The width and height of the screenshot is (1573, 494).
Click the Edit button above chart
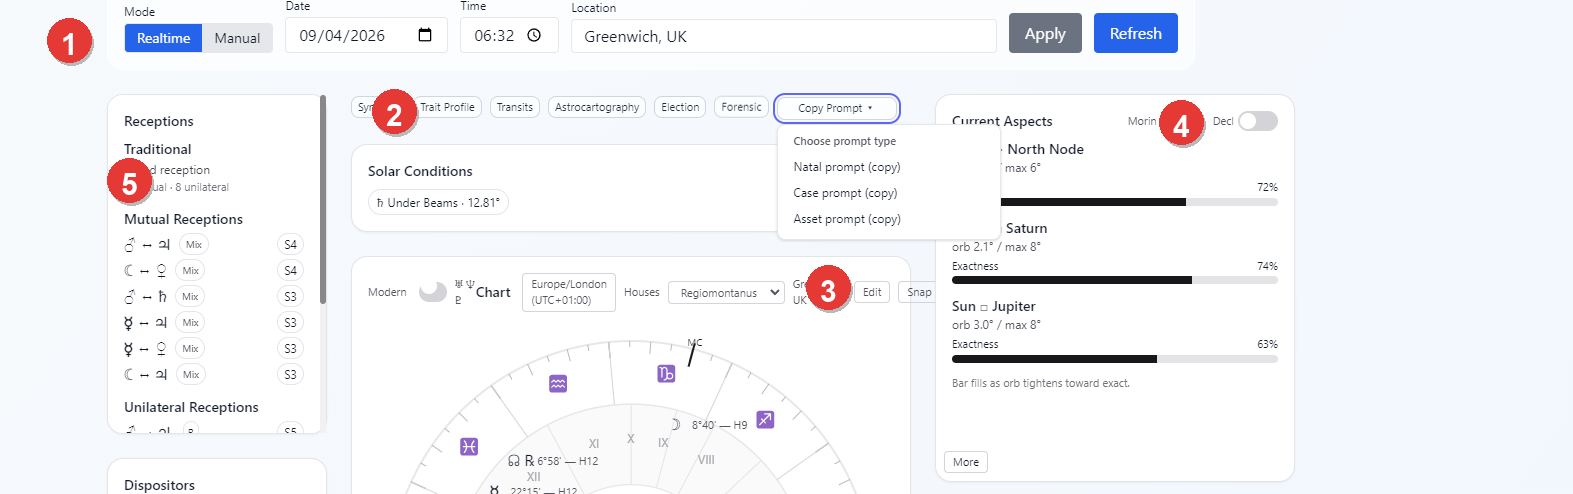pyautogui.click(x=872, y=292)
